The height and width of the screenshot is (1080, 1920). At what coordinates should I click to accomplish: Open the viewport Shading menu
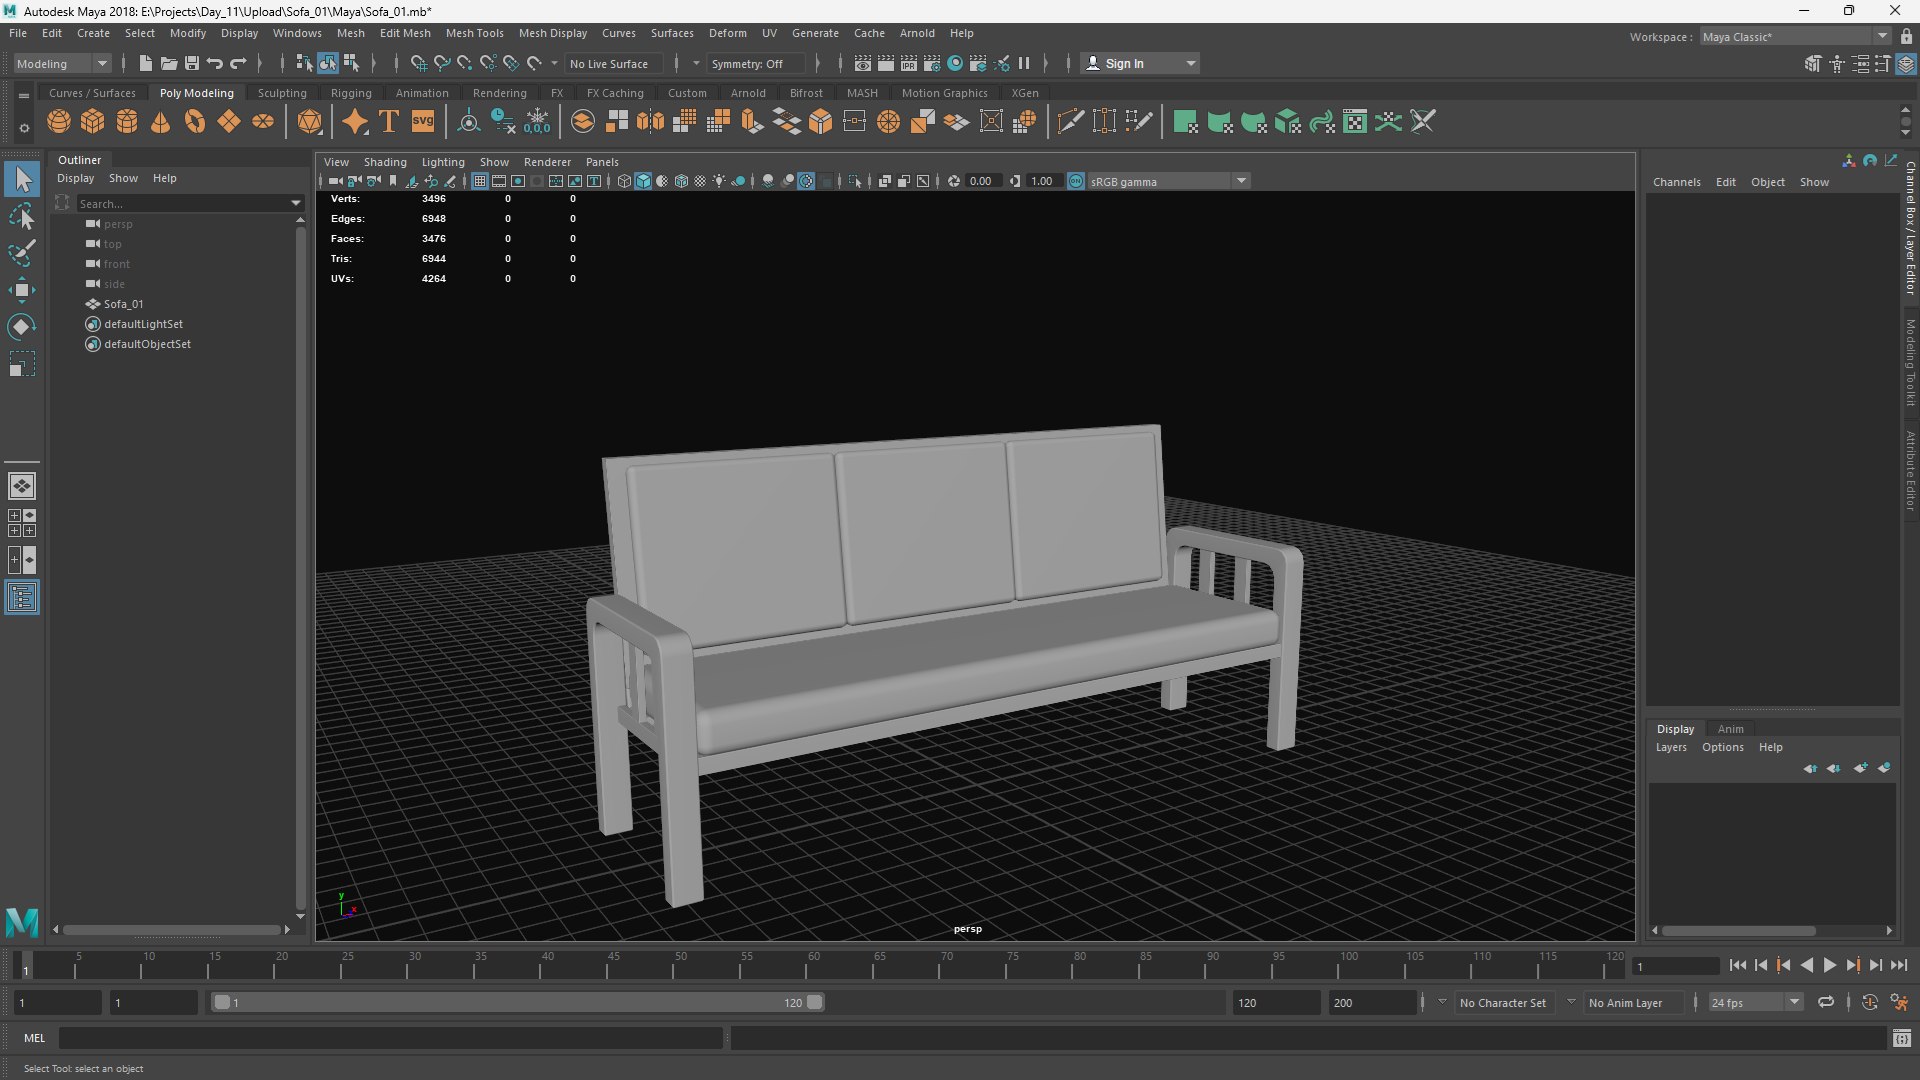tap(385, 162)
